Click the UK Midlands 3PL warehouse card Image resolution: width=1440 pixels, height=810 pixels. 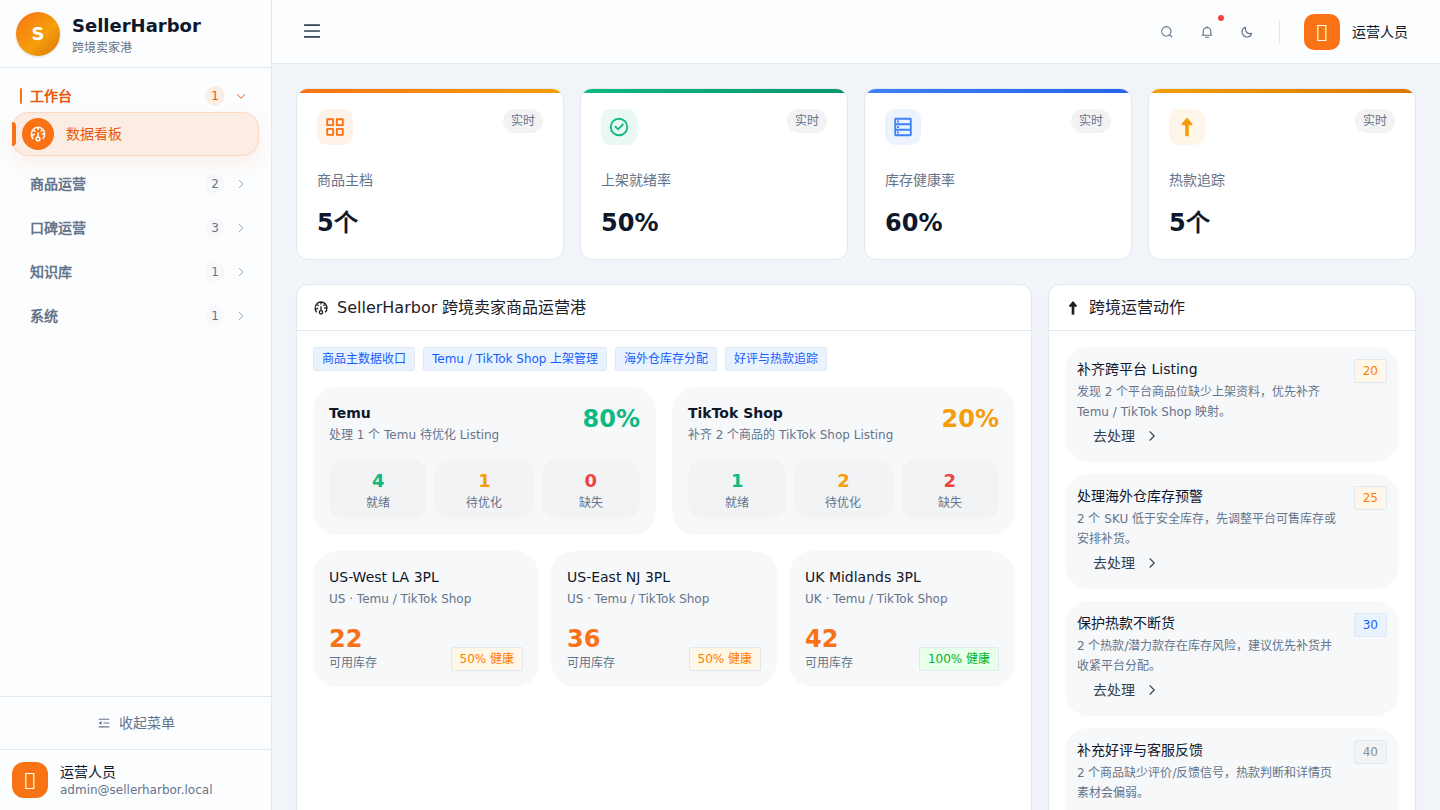902,619
